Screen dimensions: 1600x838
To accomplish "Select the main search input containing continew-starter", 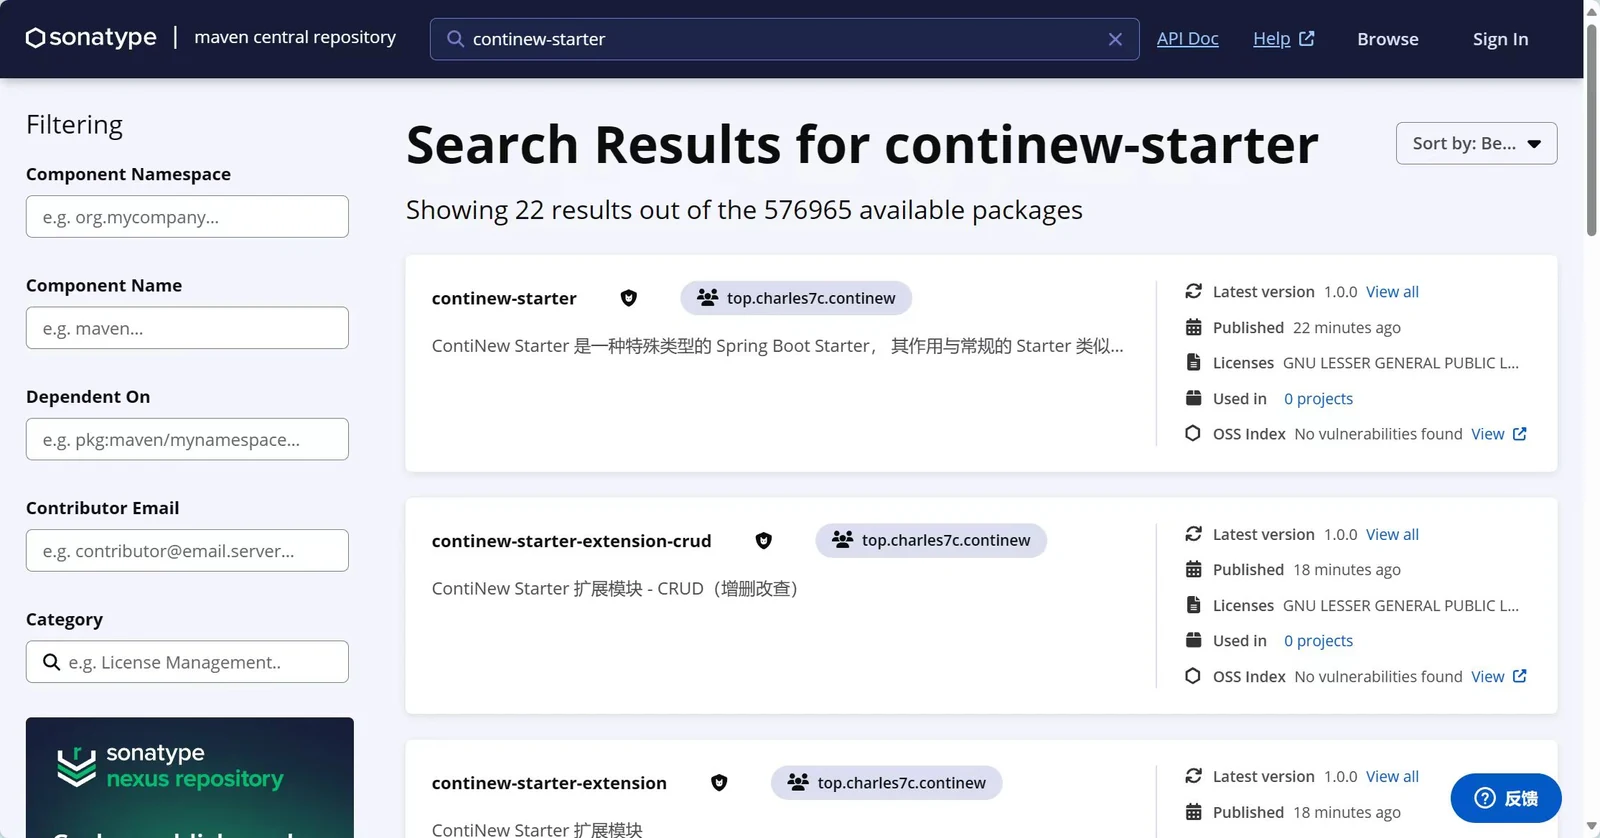I will tap(784, 39).
